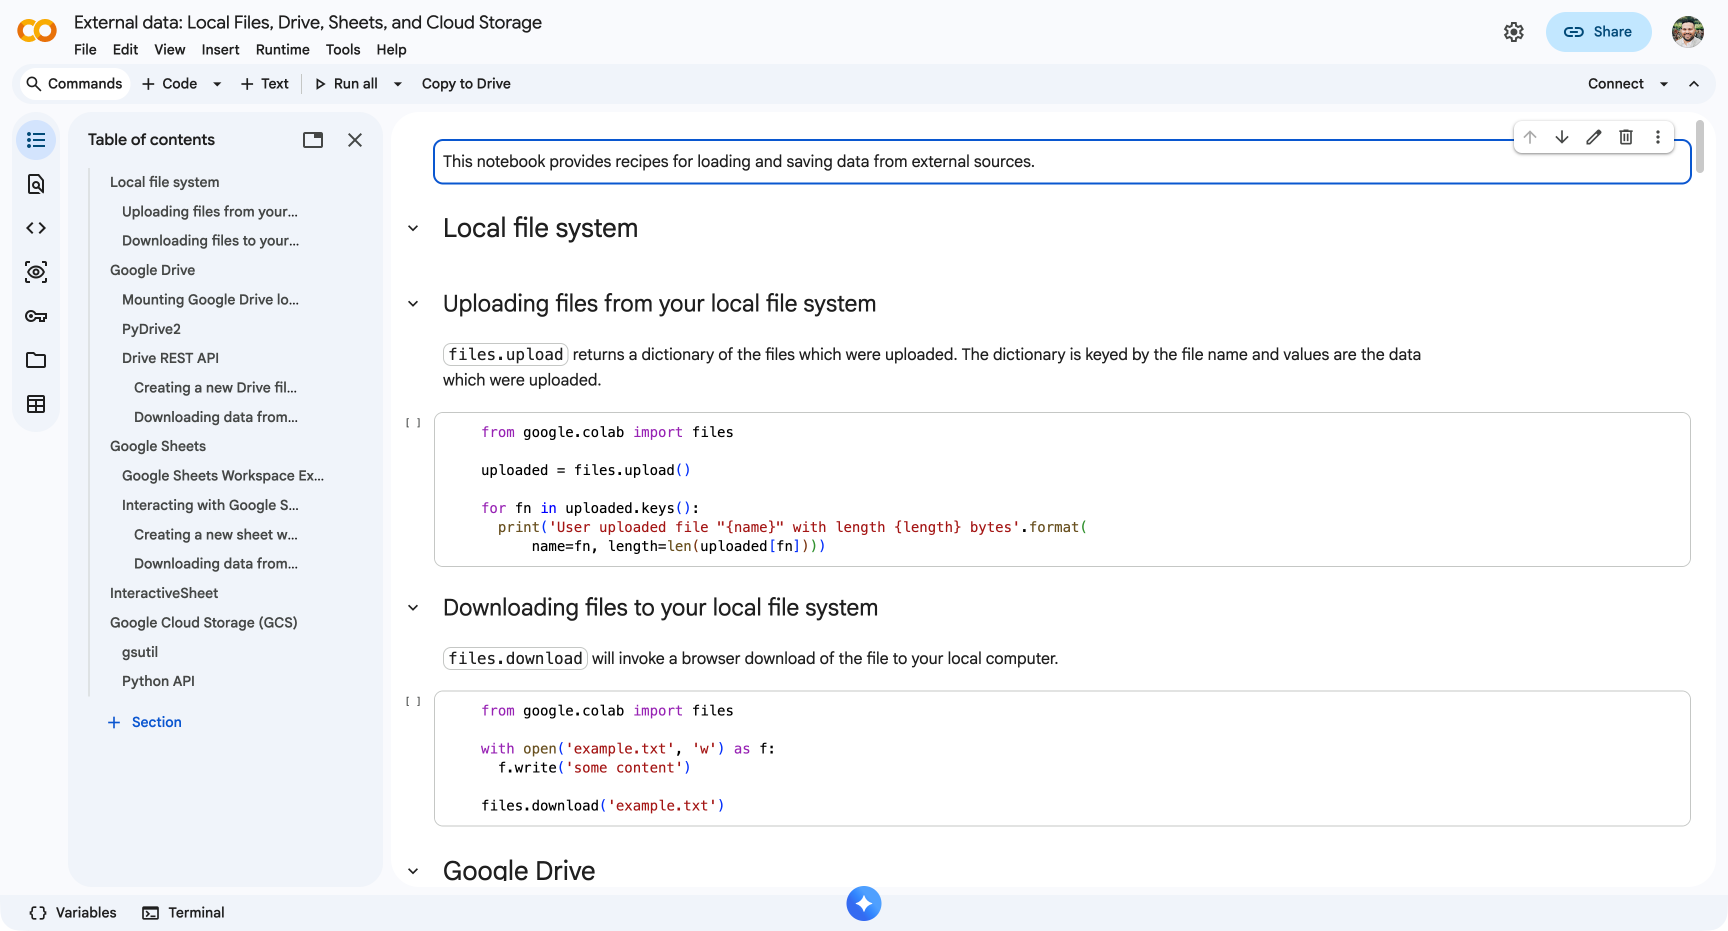Go to InteractiveSheet in contents
The width and height of the screenshot is (1728, 931).
[x=164, y=593]
